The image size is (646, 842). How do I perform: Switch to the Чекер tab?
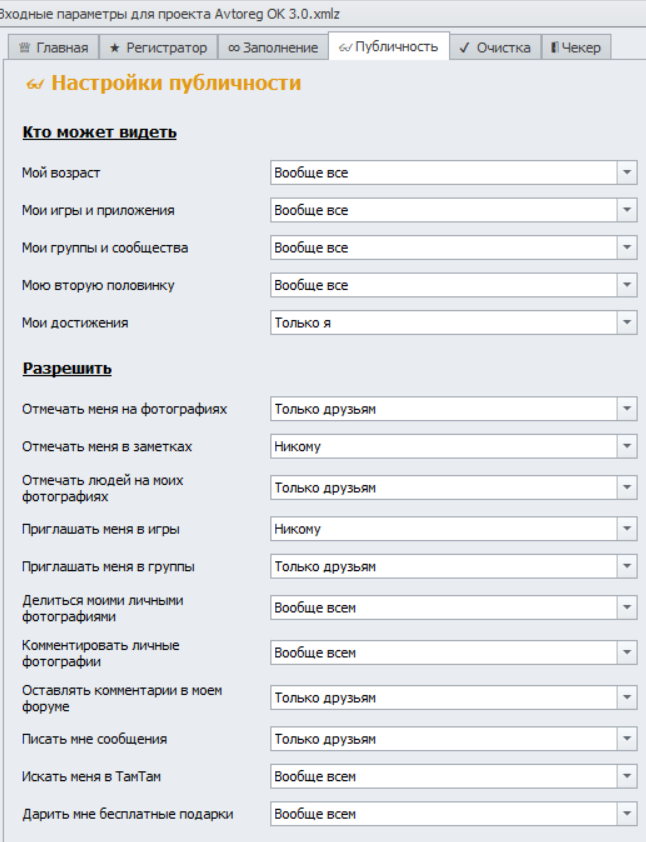pyautogui.click(x=575, y=47)
